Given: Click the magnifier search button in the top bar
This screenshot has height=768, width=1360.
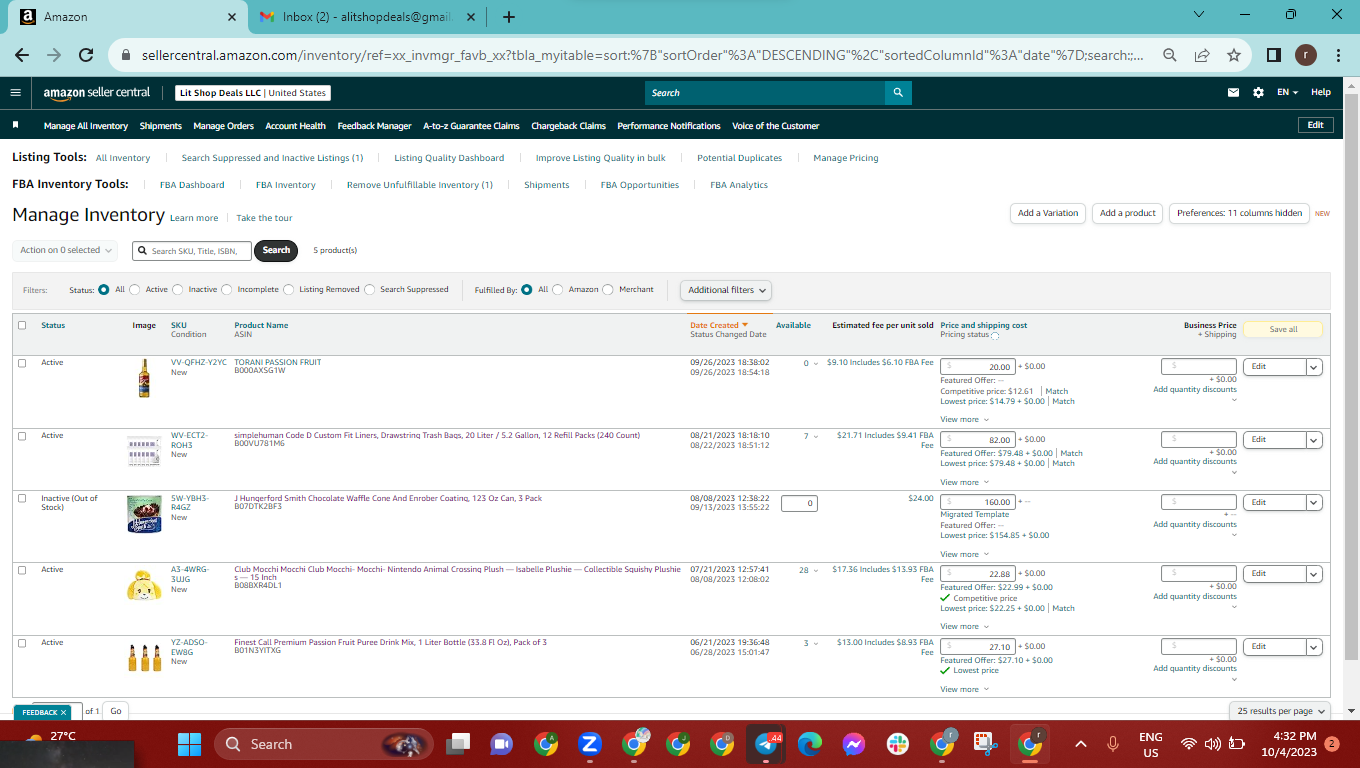Looking at the screenshot, I should (x=899, y=92).
